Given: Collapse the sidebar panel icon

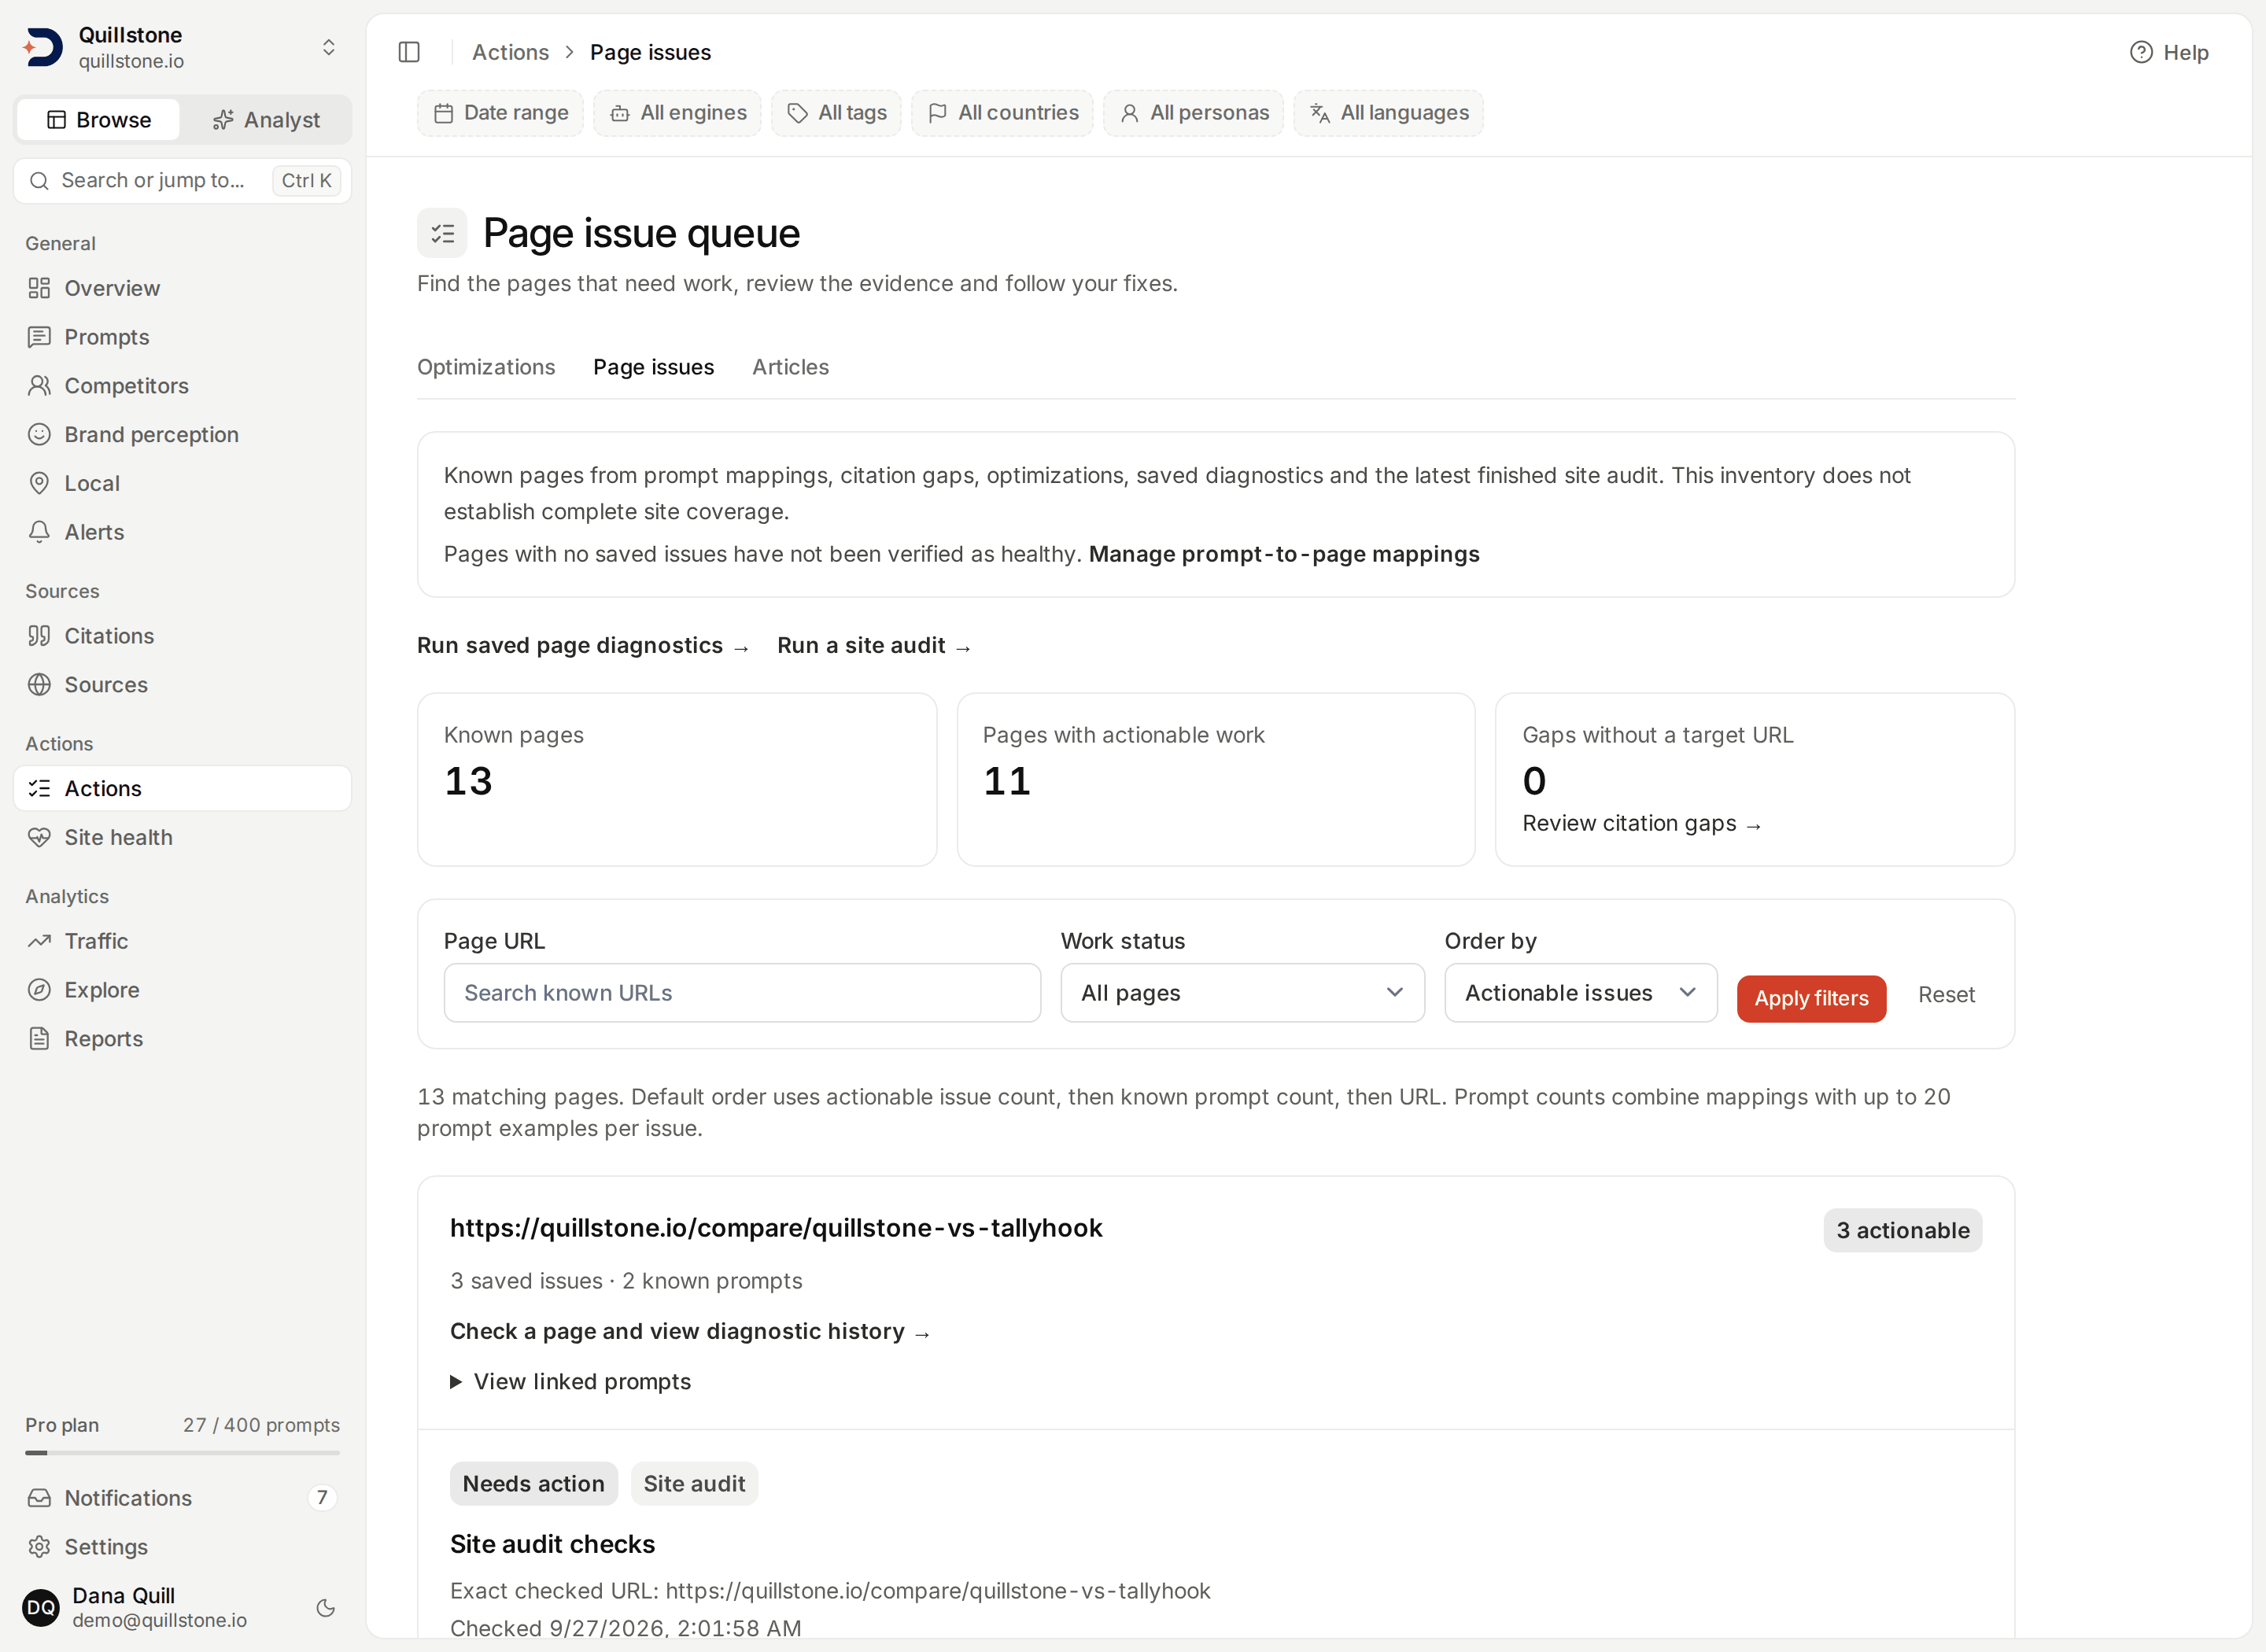Looking at the screenshot, I should click(408, 52).
